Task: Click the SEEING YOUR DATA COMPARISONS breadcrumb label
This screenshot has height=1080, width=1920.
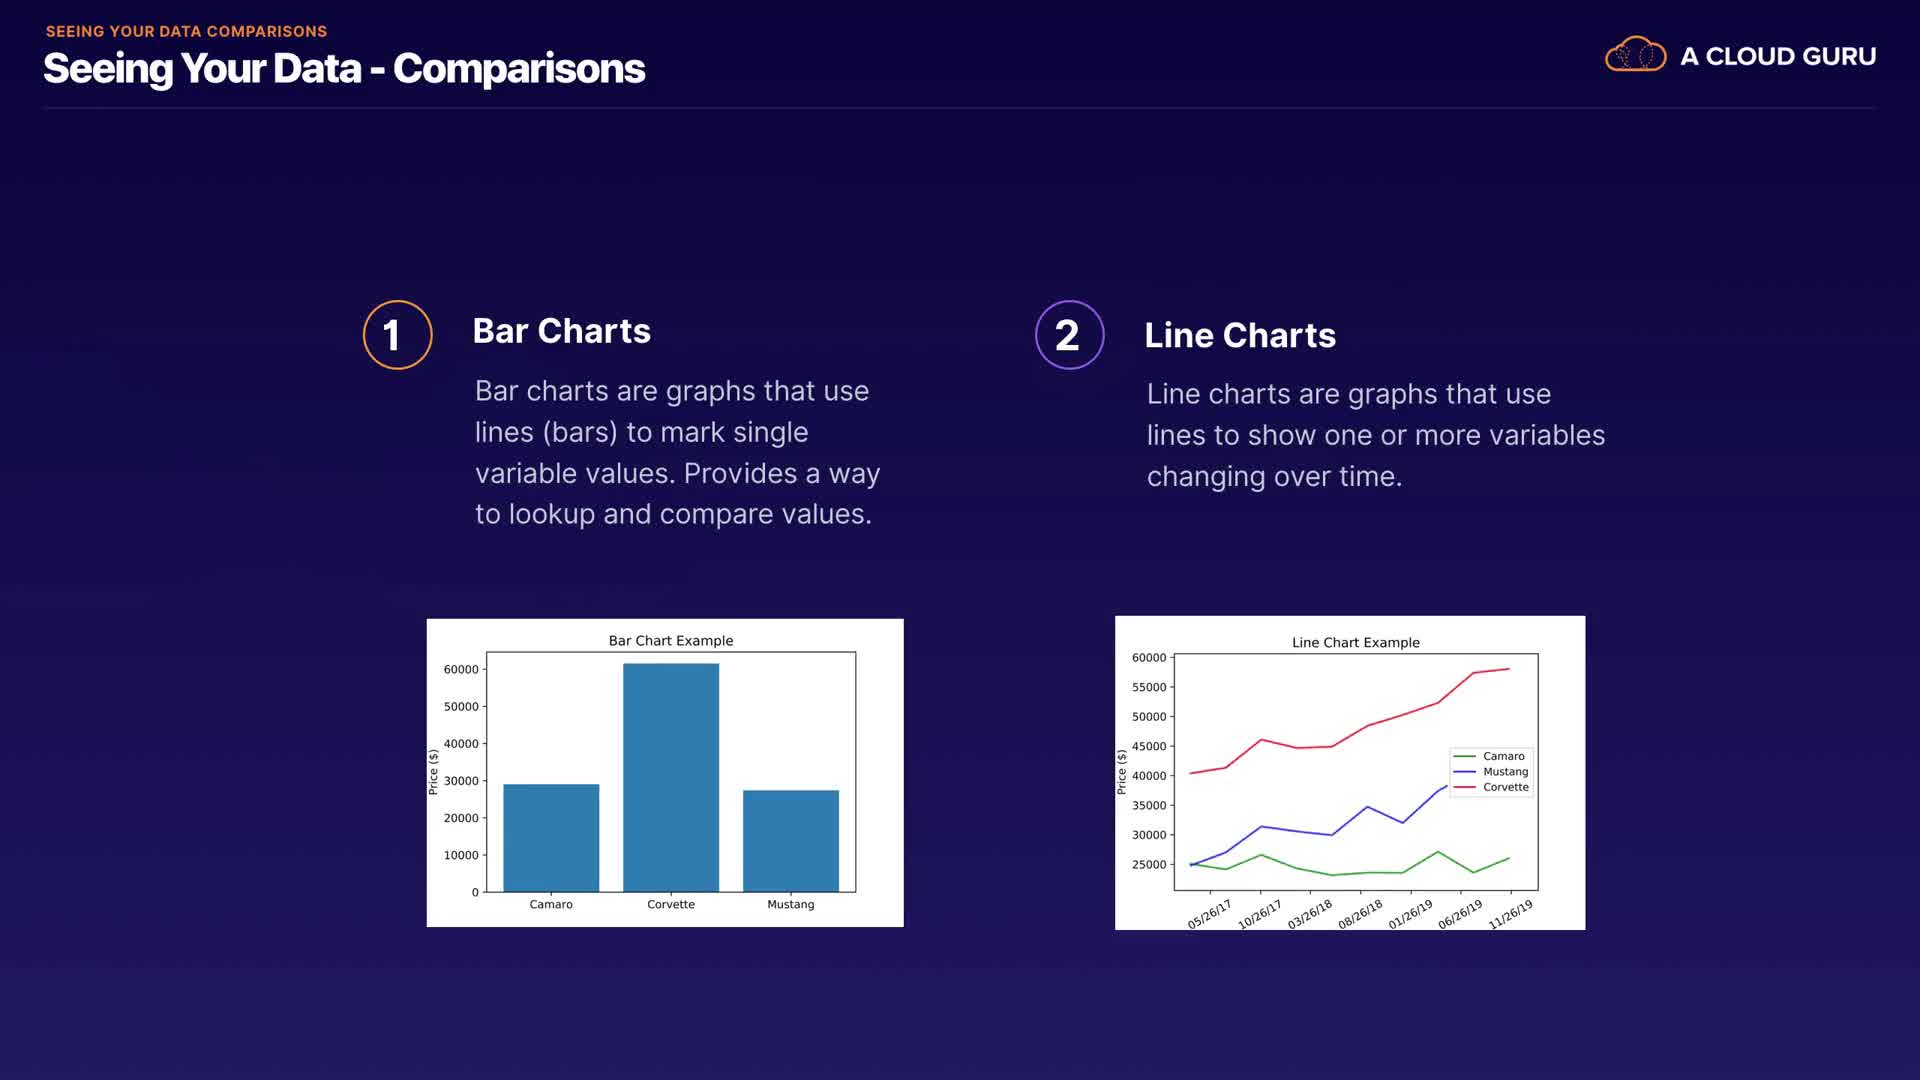Action: click(186, 31)
